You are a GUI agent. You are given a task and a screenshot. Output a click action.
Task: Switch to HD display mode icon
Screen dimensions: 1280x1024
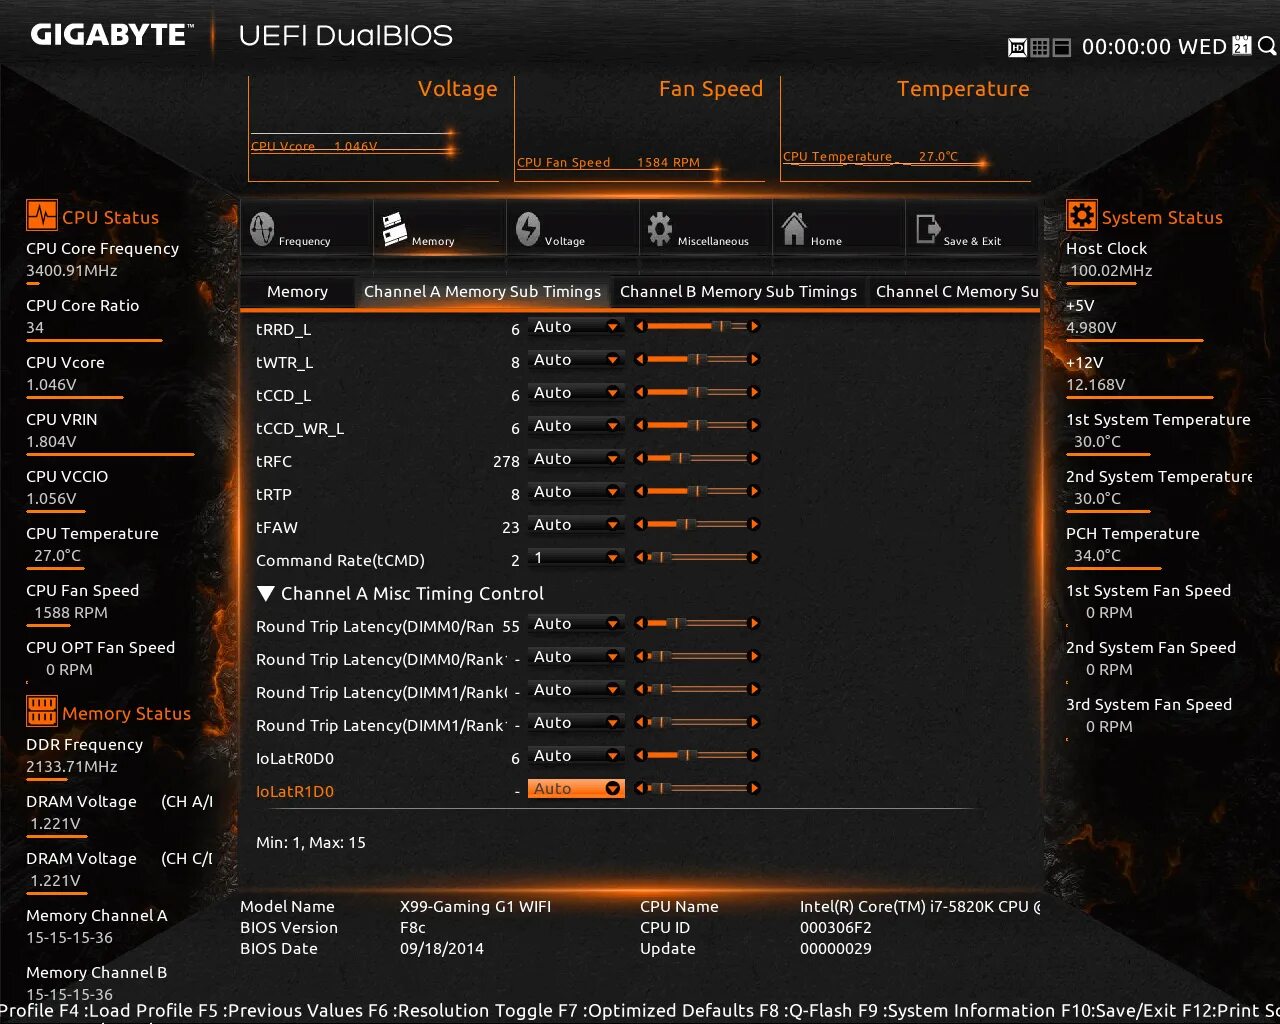(x=1017, y=47)
